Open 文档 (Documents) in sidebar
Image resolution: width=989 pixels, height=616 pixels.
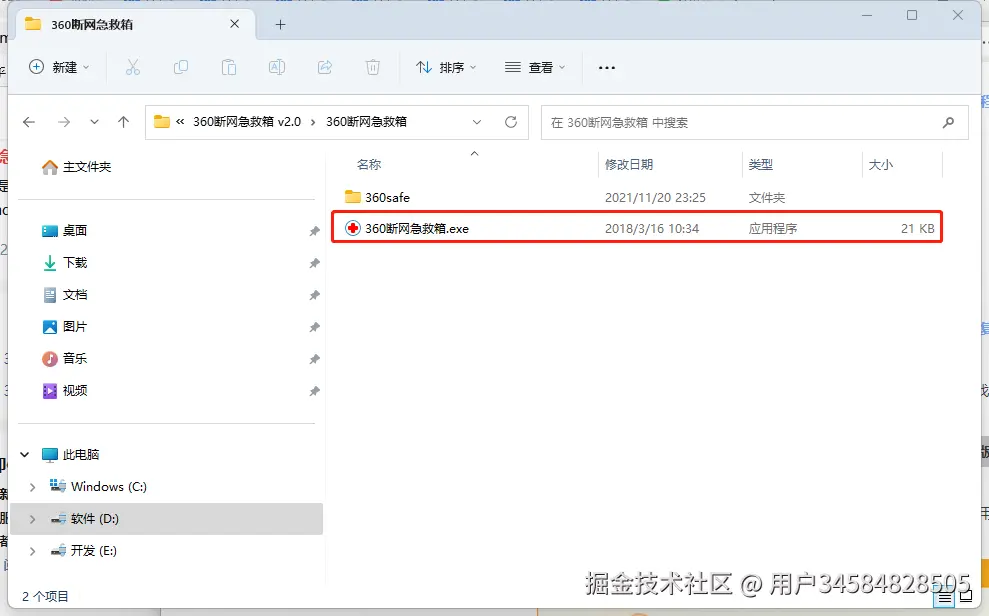point(64,295)
